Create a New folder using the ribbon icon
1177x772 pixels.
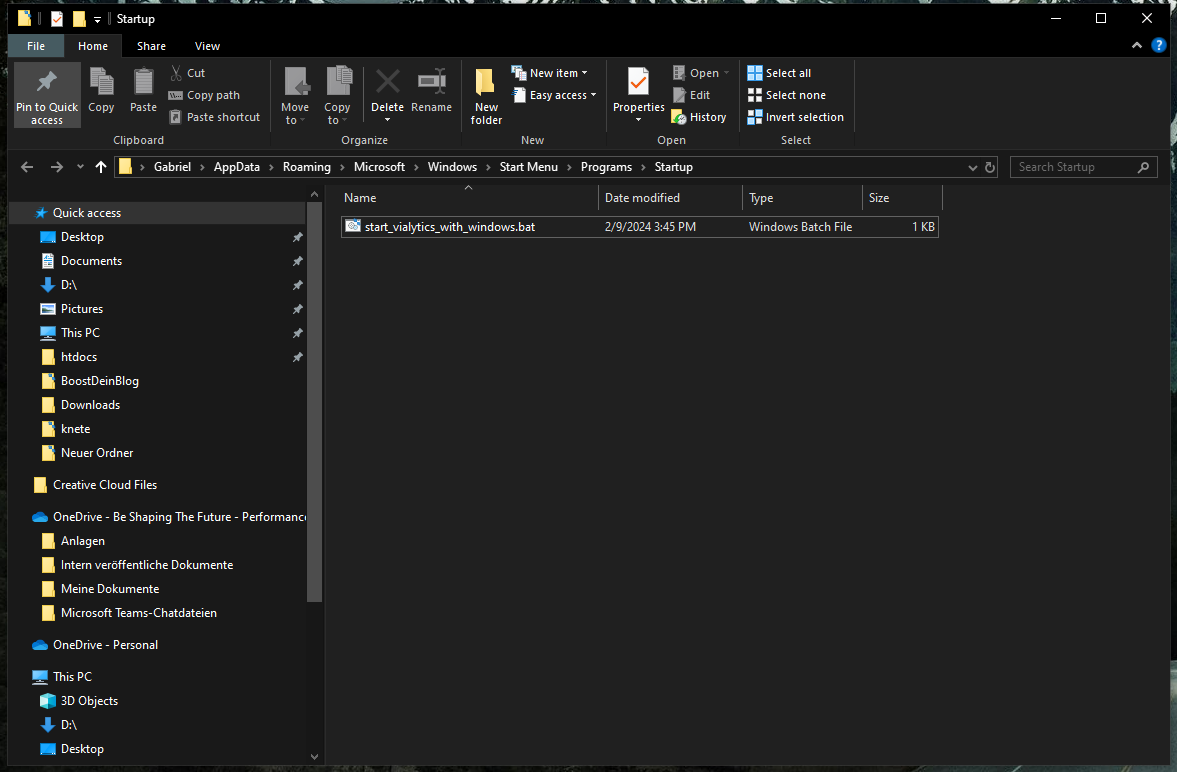coord(485,94)
